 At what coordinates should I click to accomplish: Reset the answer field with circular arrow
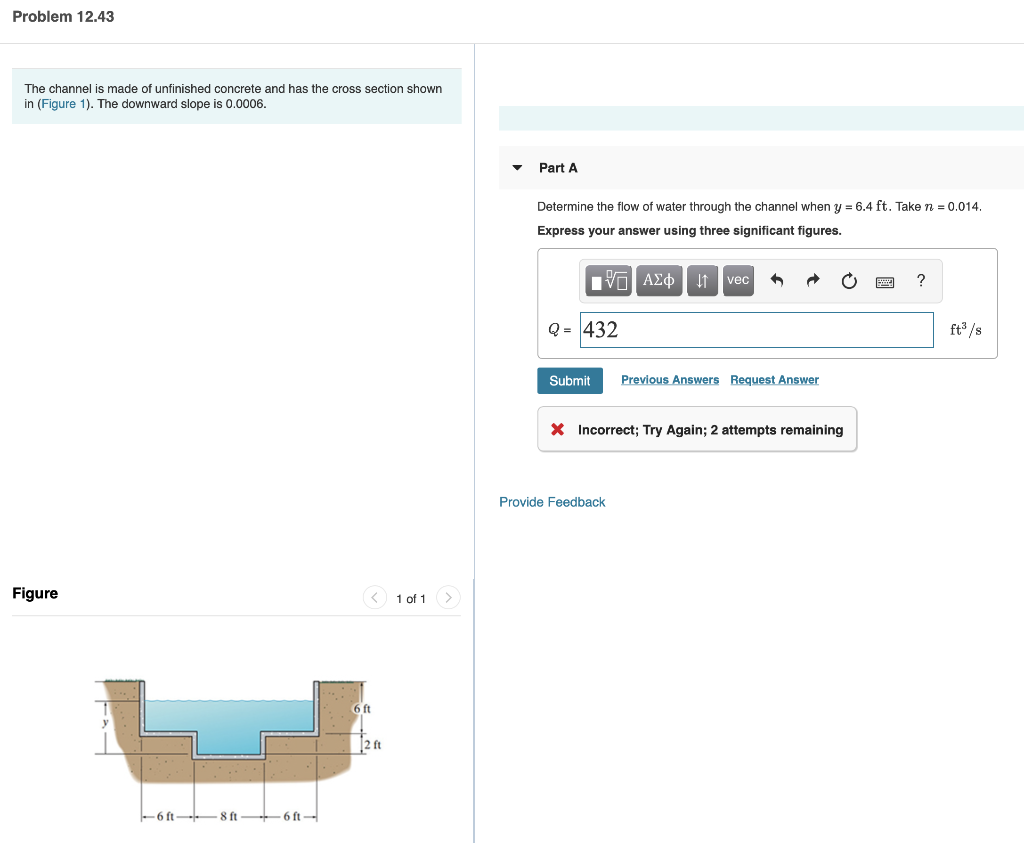(x=848, y=281)
